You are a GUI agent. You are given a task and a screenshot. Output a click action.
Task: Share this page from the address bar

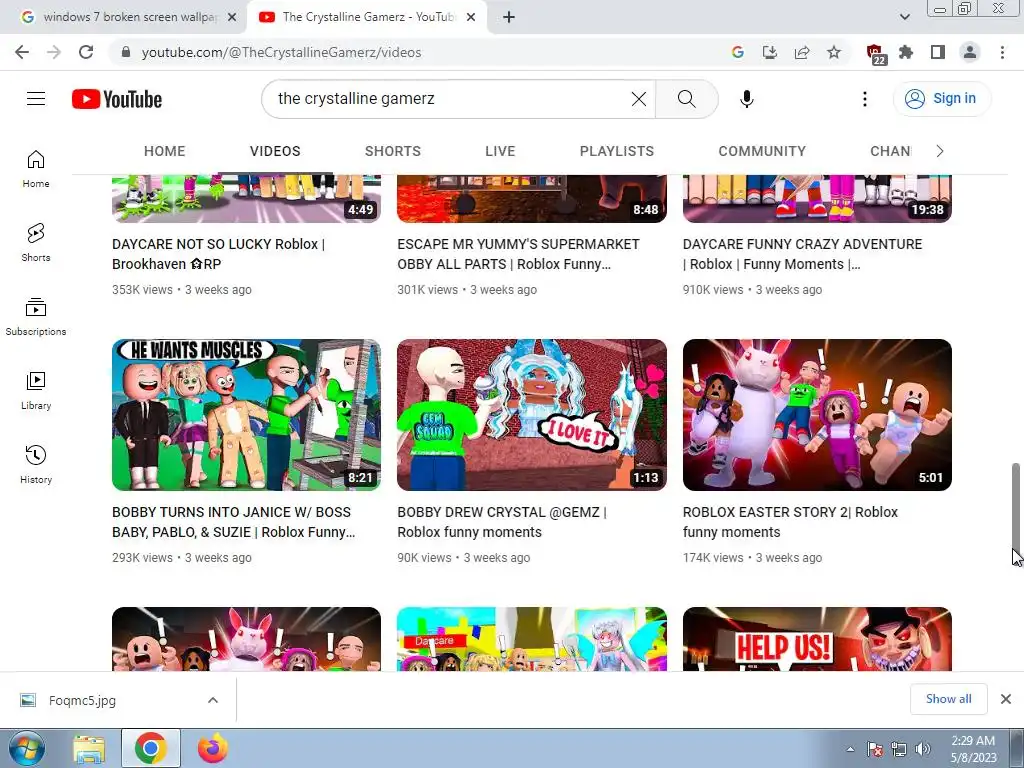pyautogui.click(x=802, y=52)
